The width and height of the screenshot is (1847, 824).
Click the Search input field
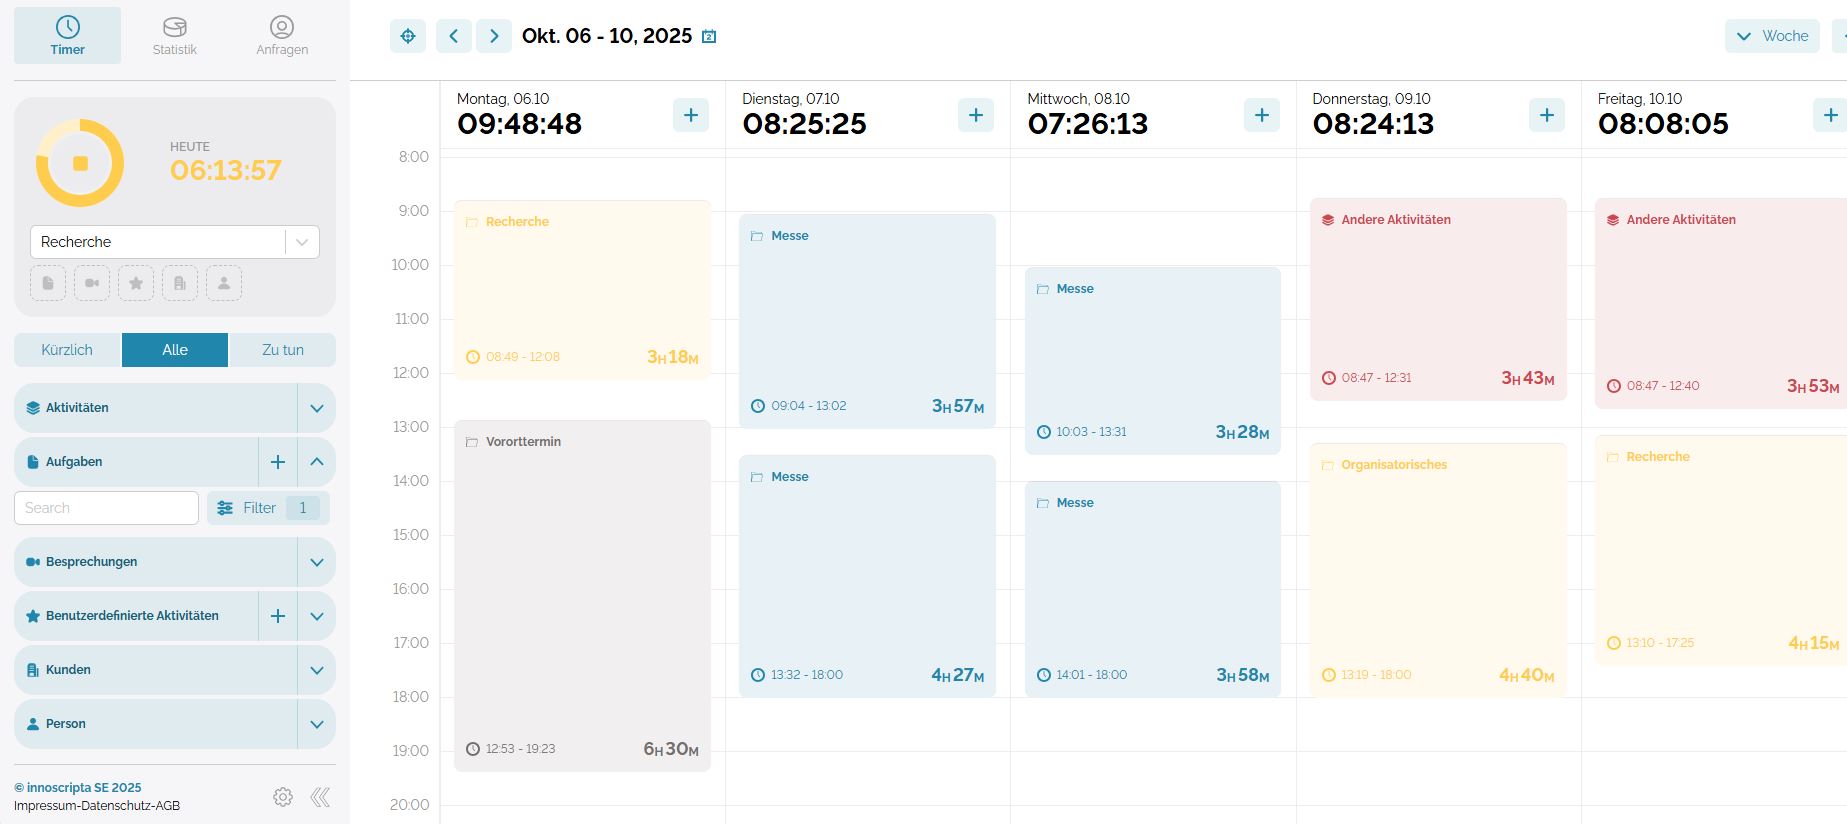point(106,508)
